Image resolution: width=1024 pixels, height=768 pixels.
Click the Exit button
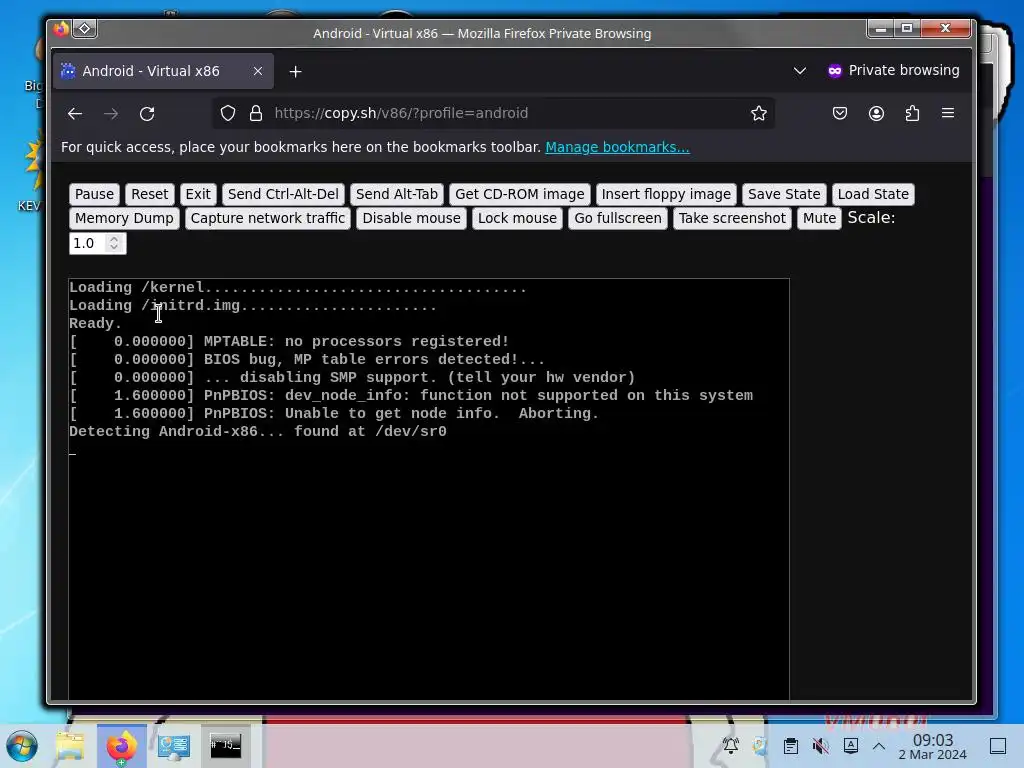tap(198, 194)
